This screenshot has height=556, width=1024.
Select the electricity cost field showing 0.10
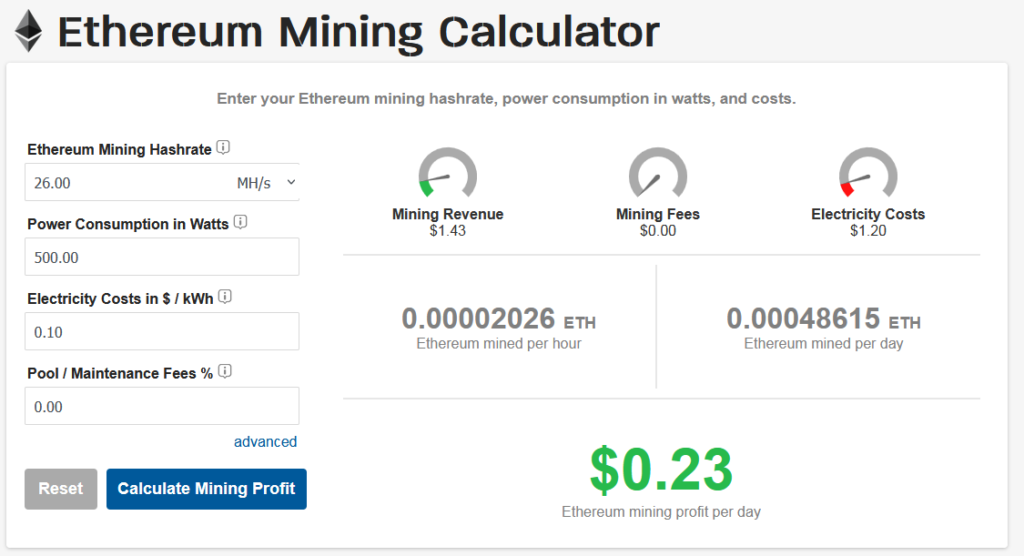[162, 332]
